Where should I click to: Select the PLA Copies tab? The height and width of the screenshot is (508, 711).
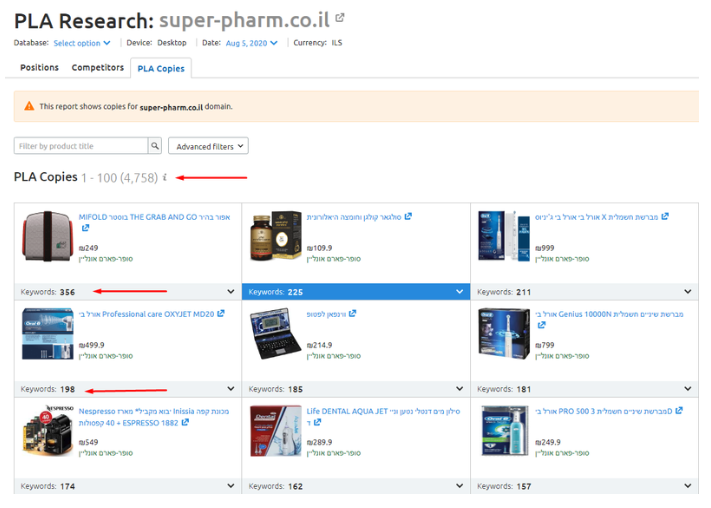tap(161, 68)
